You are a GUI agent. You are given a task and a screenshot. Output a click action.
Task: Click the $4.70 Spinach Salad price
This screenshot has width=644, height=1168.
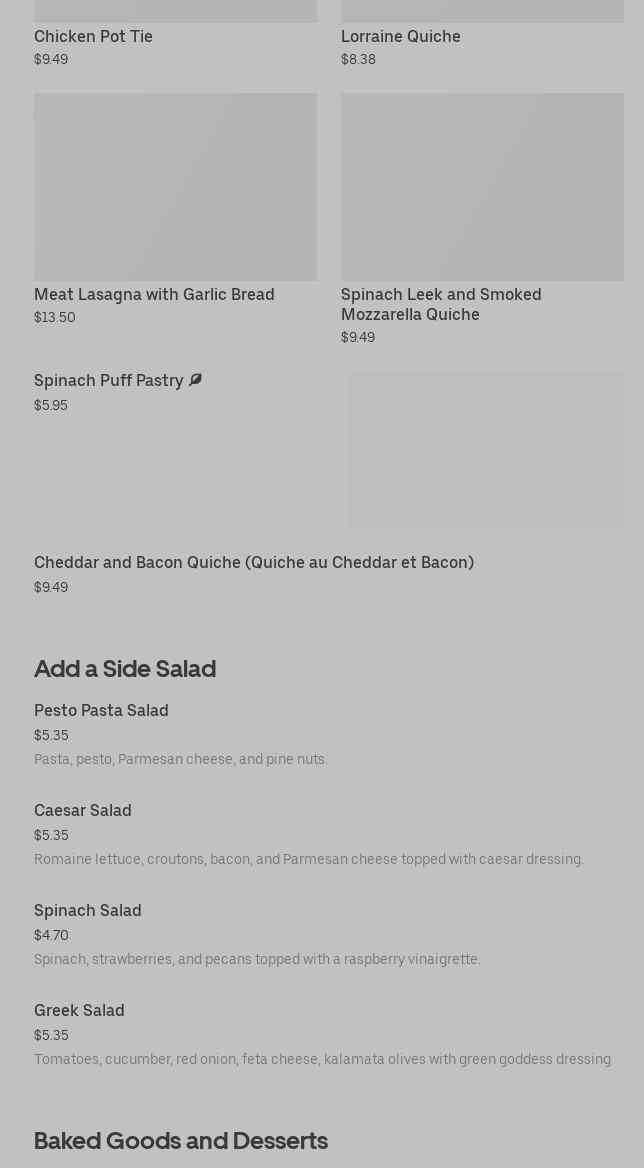[x=51, y=936]
